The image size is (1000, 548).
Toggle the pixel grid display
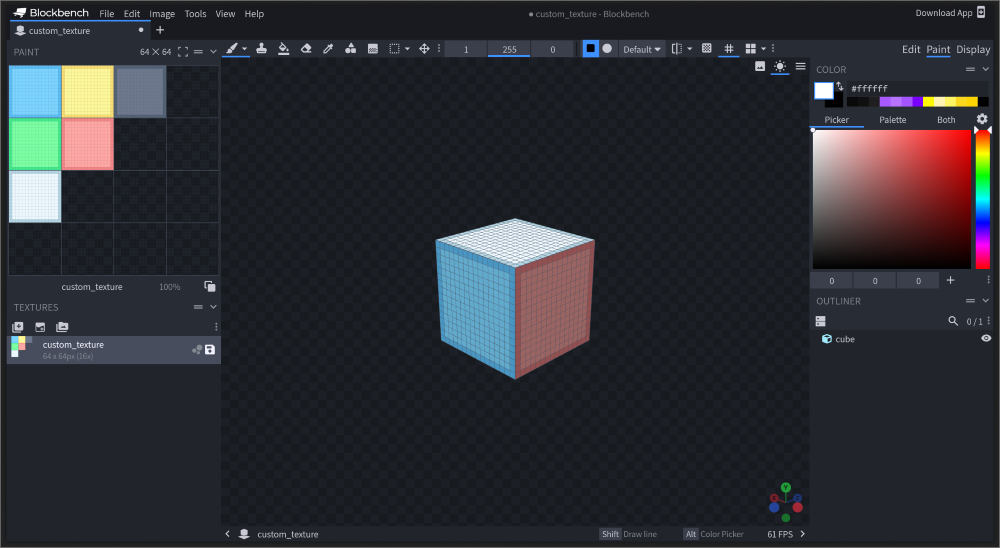(x=729, y=48)
